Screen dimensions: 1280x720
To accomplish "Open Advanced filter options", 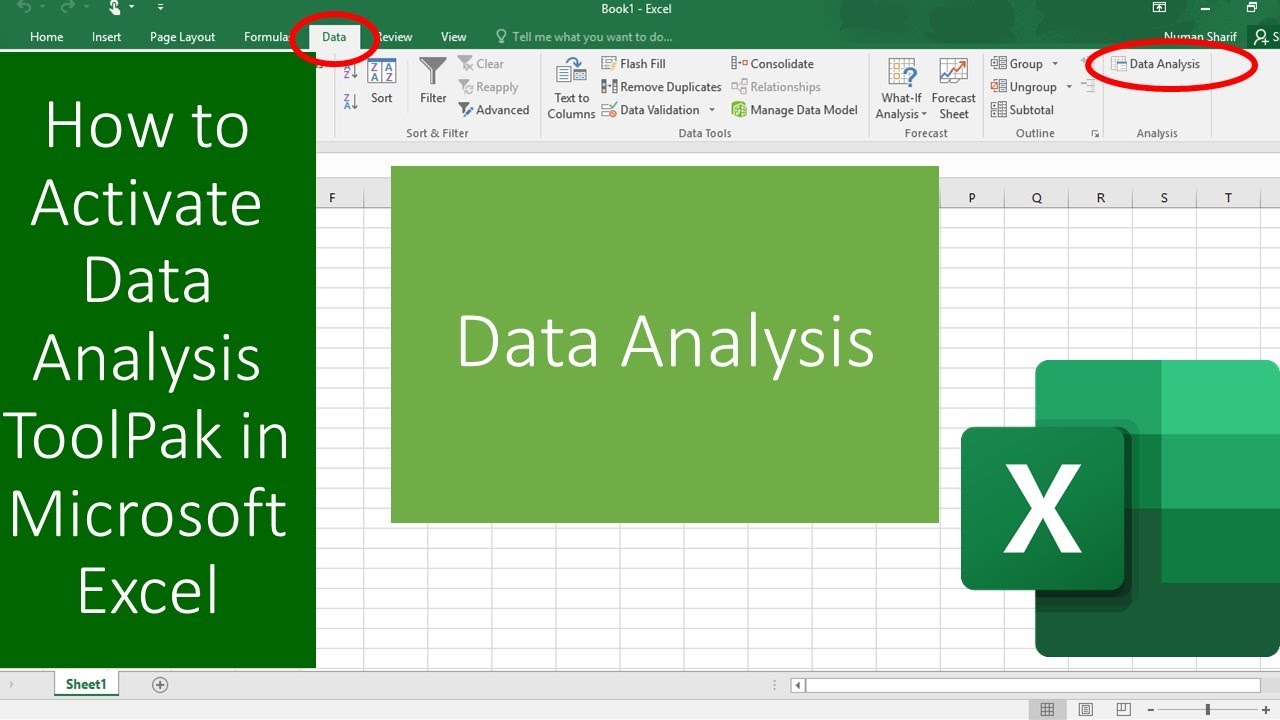I will point(494,110).
